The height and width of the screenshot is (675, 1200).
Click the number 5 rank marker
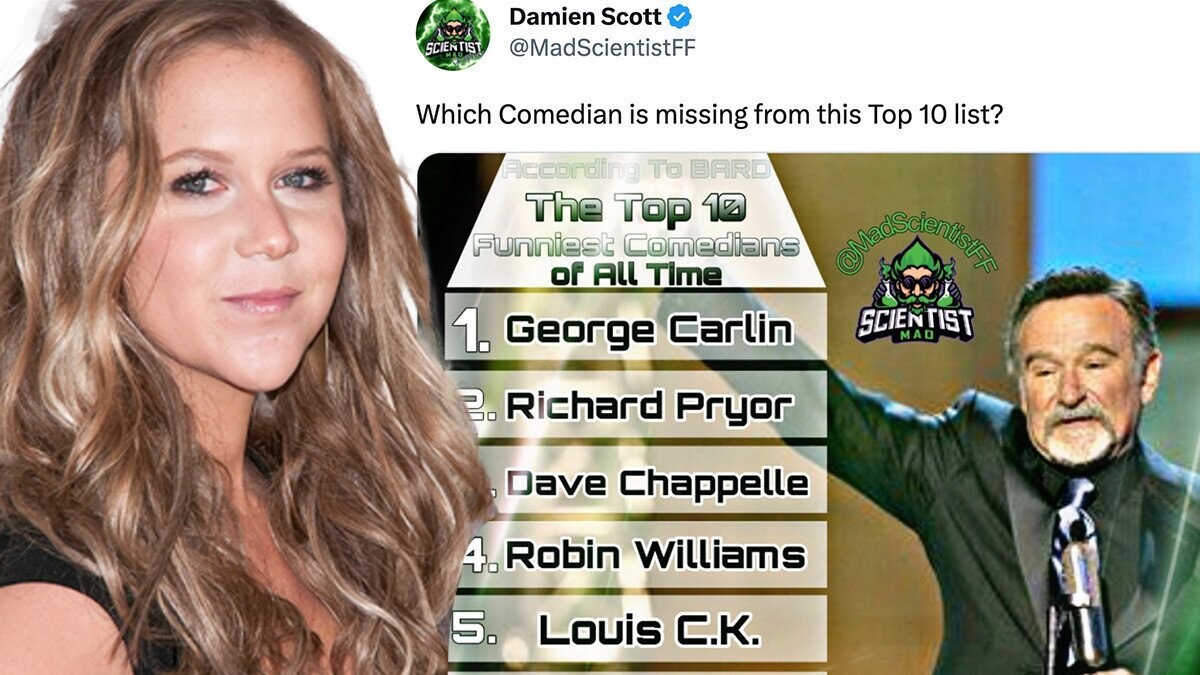point(469,629)
